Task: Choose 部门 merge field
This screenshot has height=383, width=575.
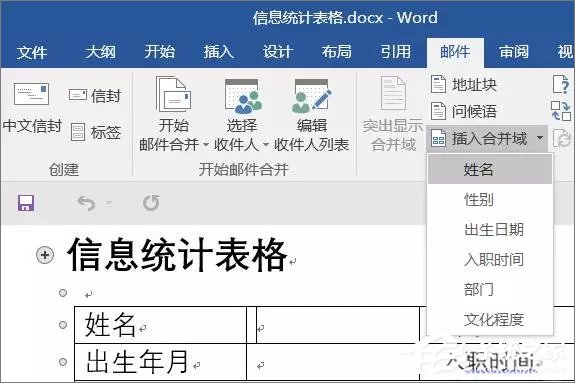Action: click(x=490, y=290)
